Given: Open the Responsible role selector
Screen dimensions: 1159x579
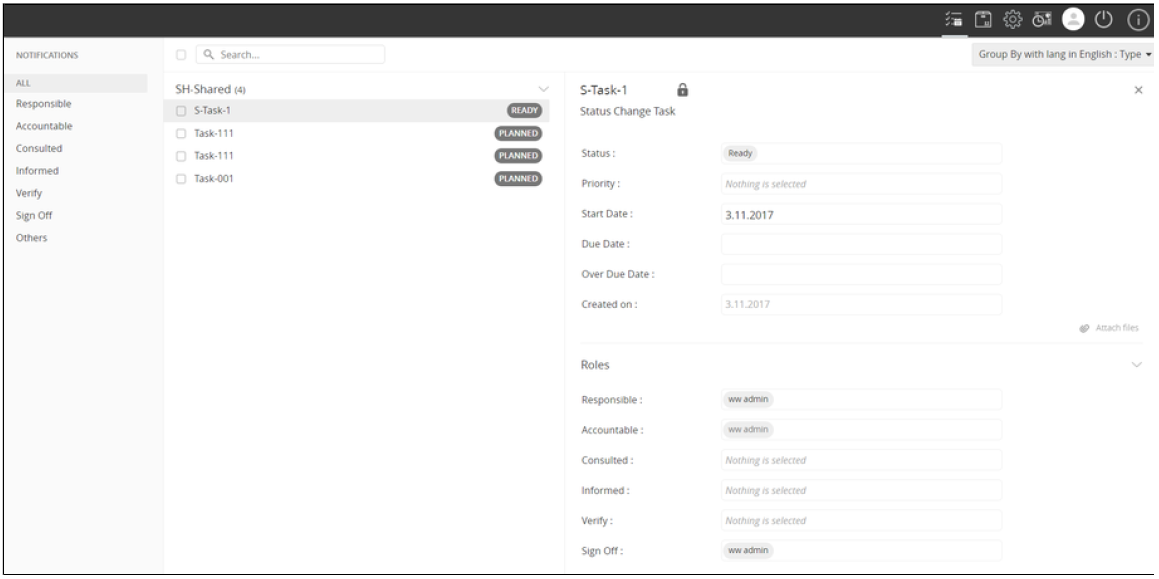Looking at the screenshot, I should click(x=861, y=399).
